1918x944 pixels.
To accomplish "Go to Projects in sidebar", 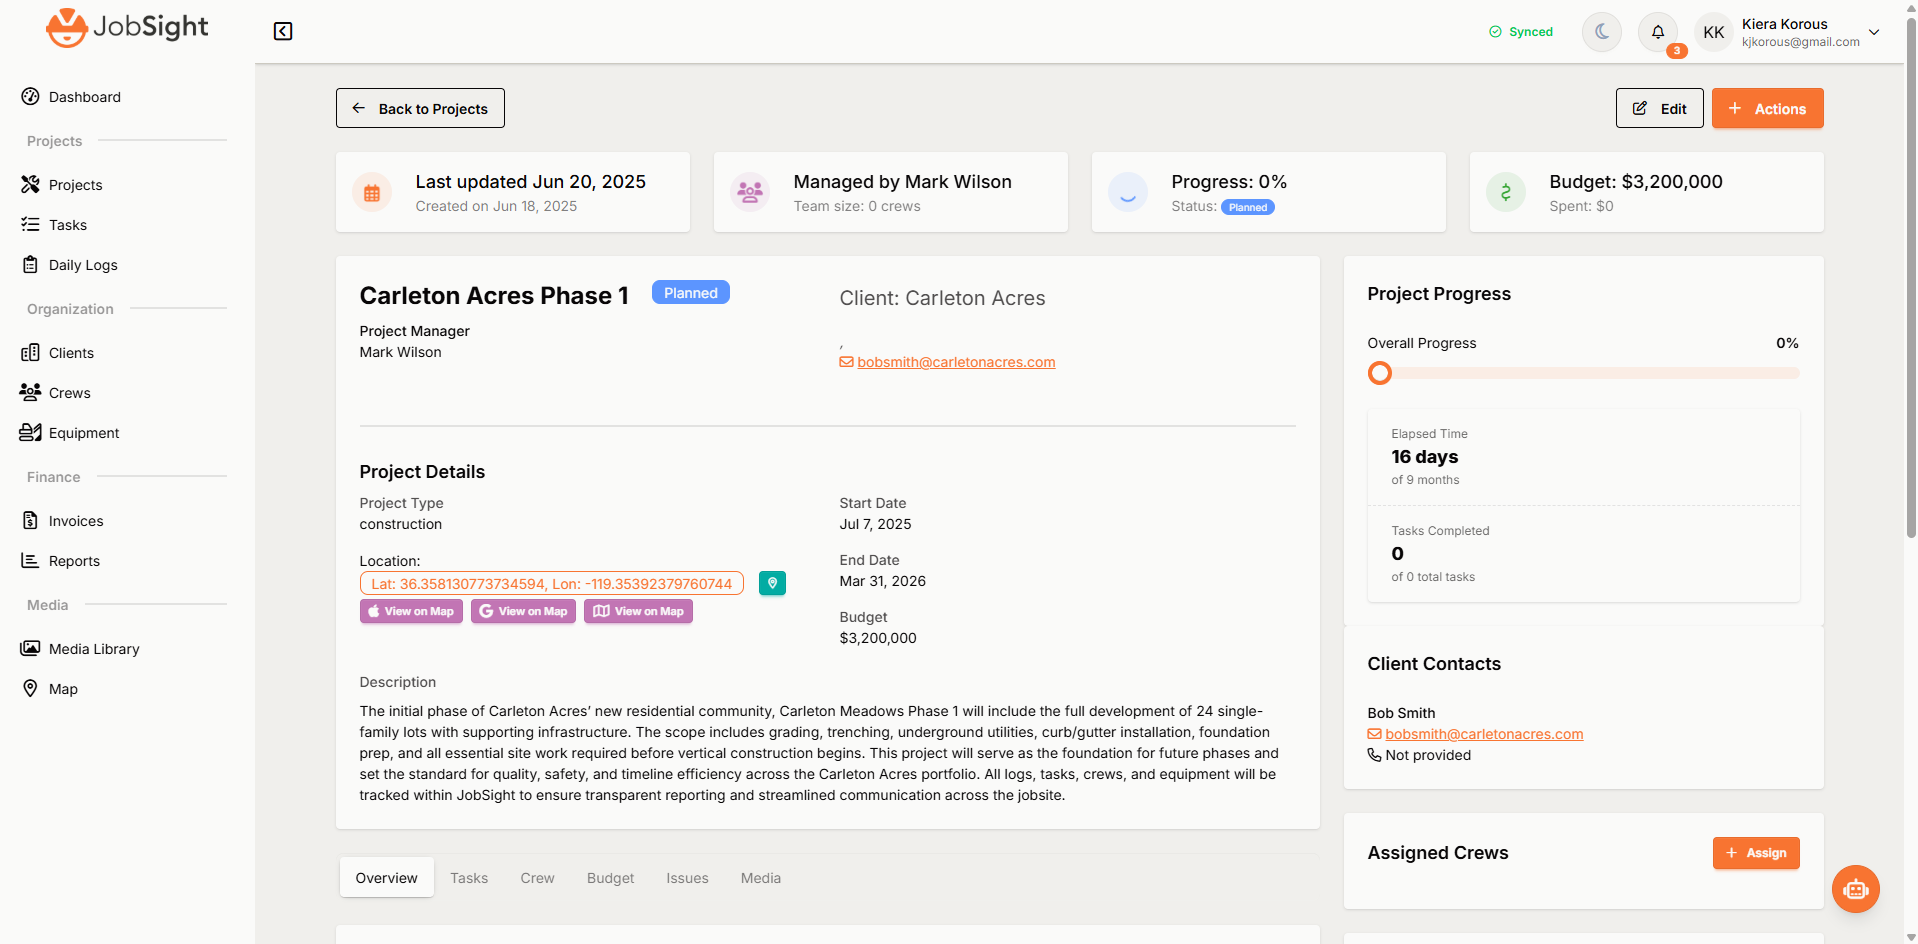I will 62,185.
